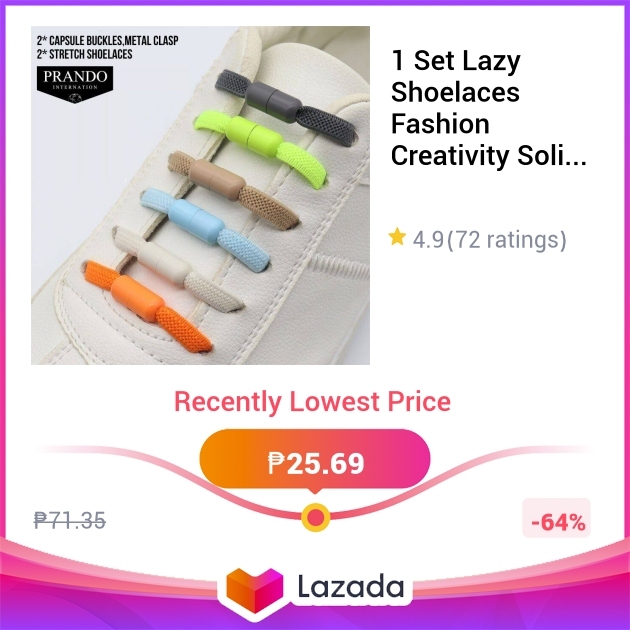
Task: Click the Prando International brand badge
Action: (x=75, y=84)
